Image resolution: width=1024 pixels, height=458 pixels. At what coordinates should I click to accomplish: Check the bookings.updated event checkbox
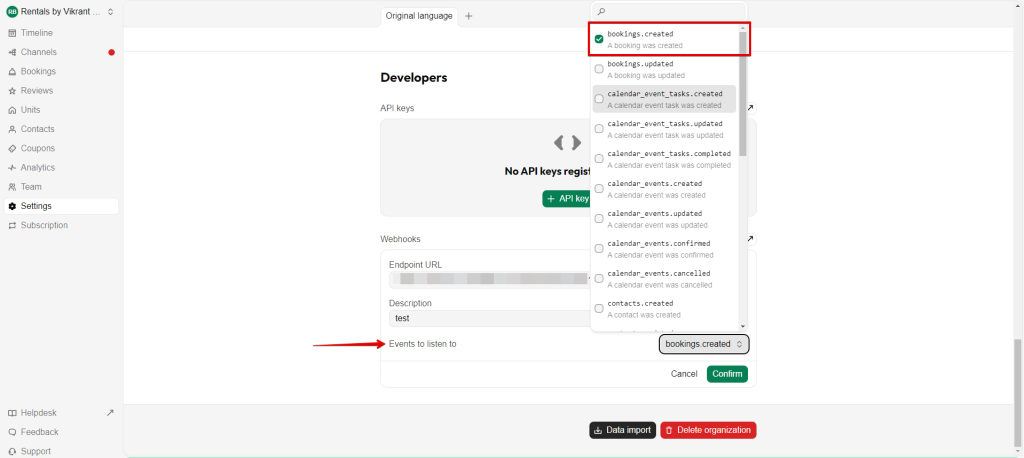599,69
